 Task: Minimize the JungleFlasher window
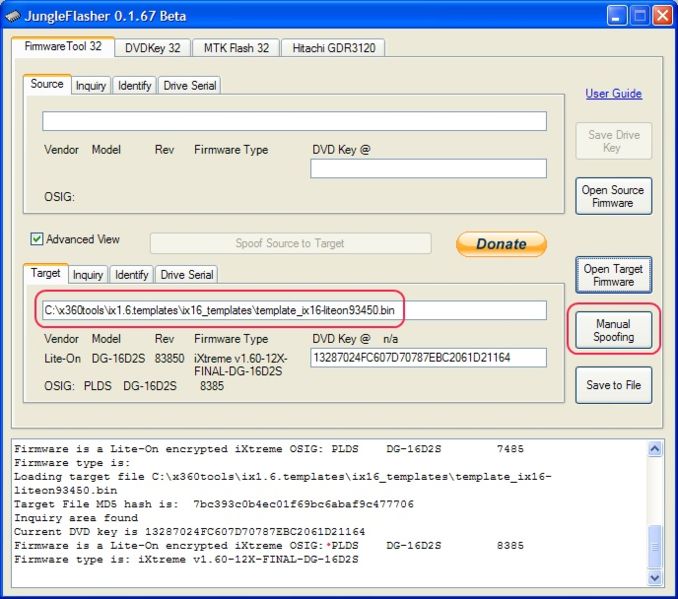point(617,16)
